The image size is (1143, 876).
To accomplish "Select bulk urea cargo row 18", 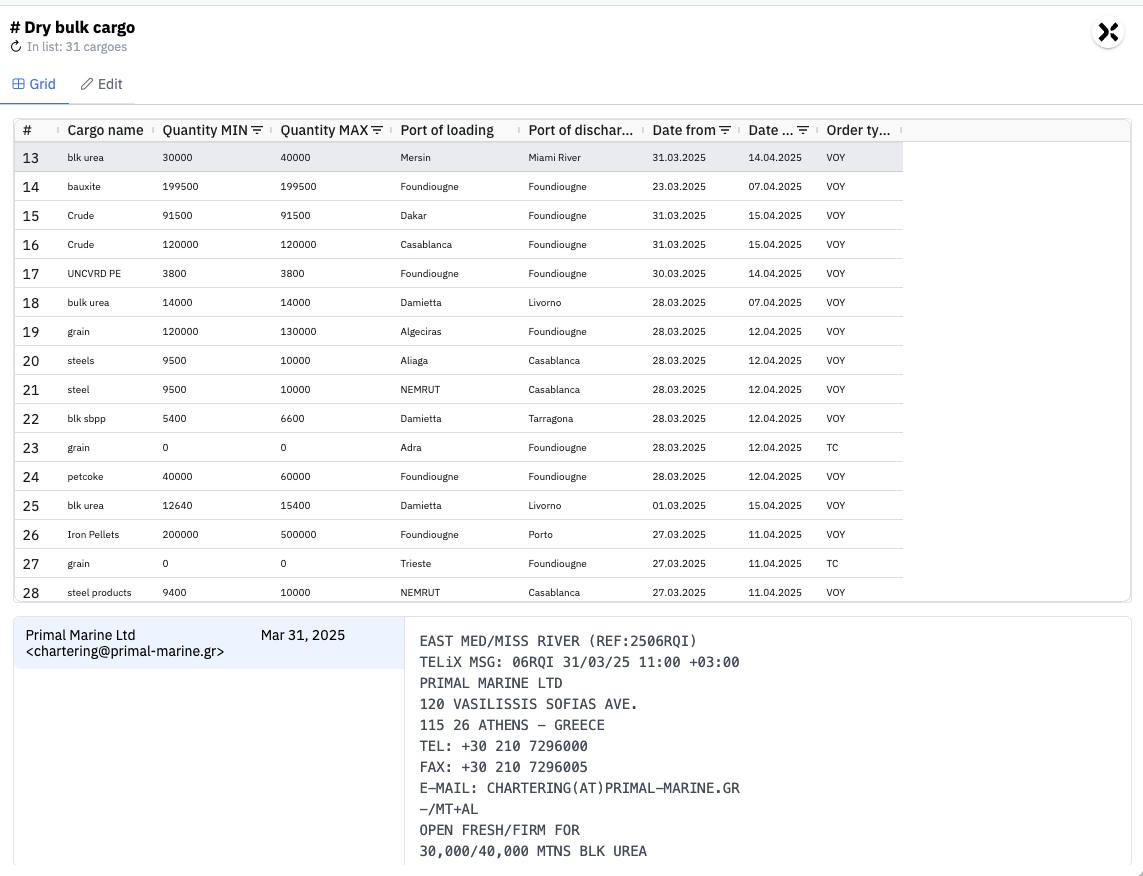I will [459, 302].
